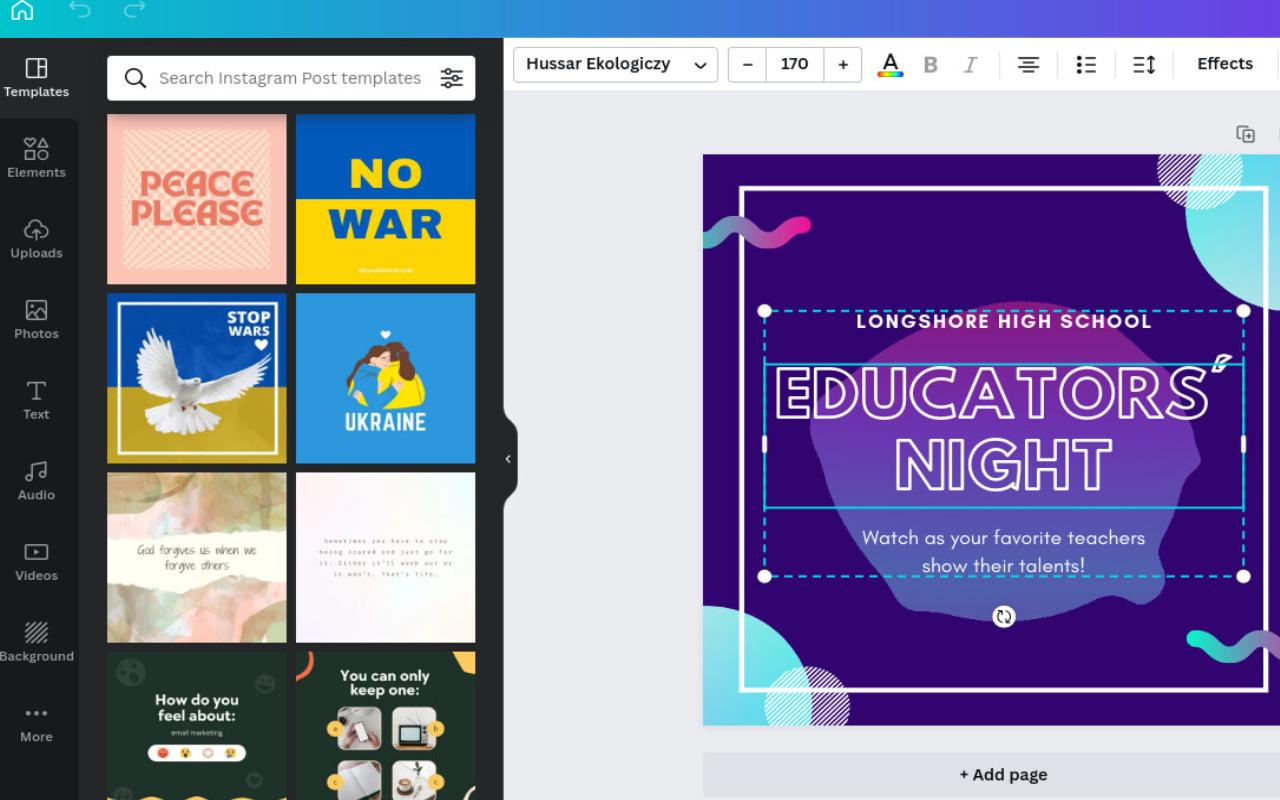This screenshot has height=800, width=1280.
Task: Click the font size value 170
Action: pos(795,64)
